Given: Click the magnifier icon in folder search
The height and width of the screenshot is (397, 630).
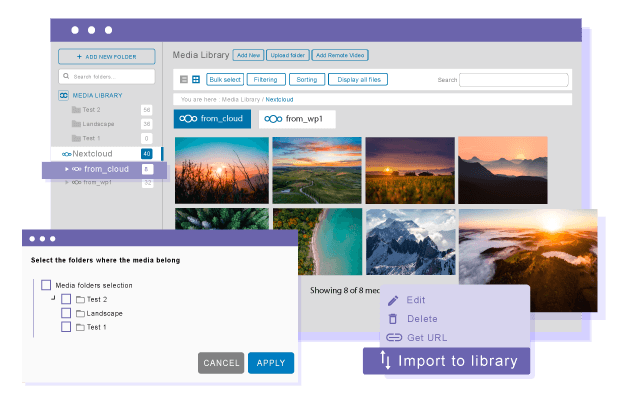Looking at the screenshot, I should (66, 76).
